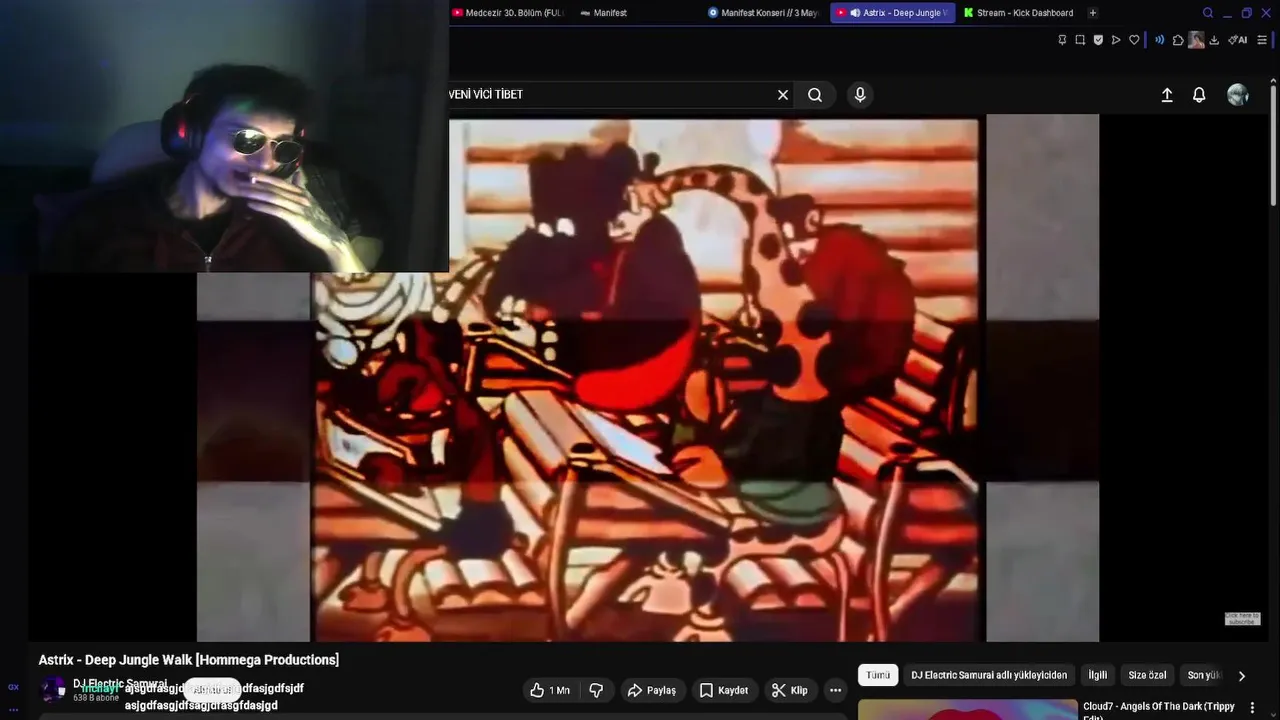
Task: Click DJ Electric Samurai channel avatar
Action: 53,689
